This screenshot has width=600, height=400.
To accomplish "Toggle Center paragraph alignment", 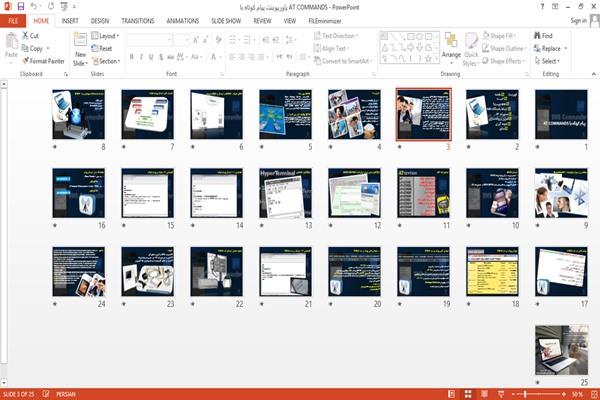I will (242, 57).
